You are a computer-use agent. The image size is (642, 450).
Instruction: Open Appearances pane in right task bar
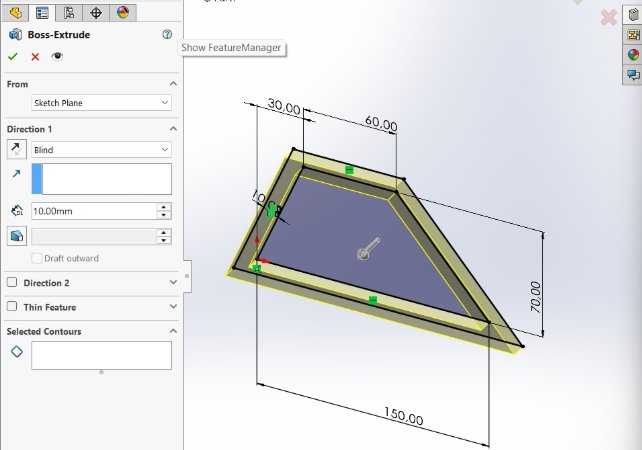coord(633,55)
